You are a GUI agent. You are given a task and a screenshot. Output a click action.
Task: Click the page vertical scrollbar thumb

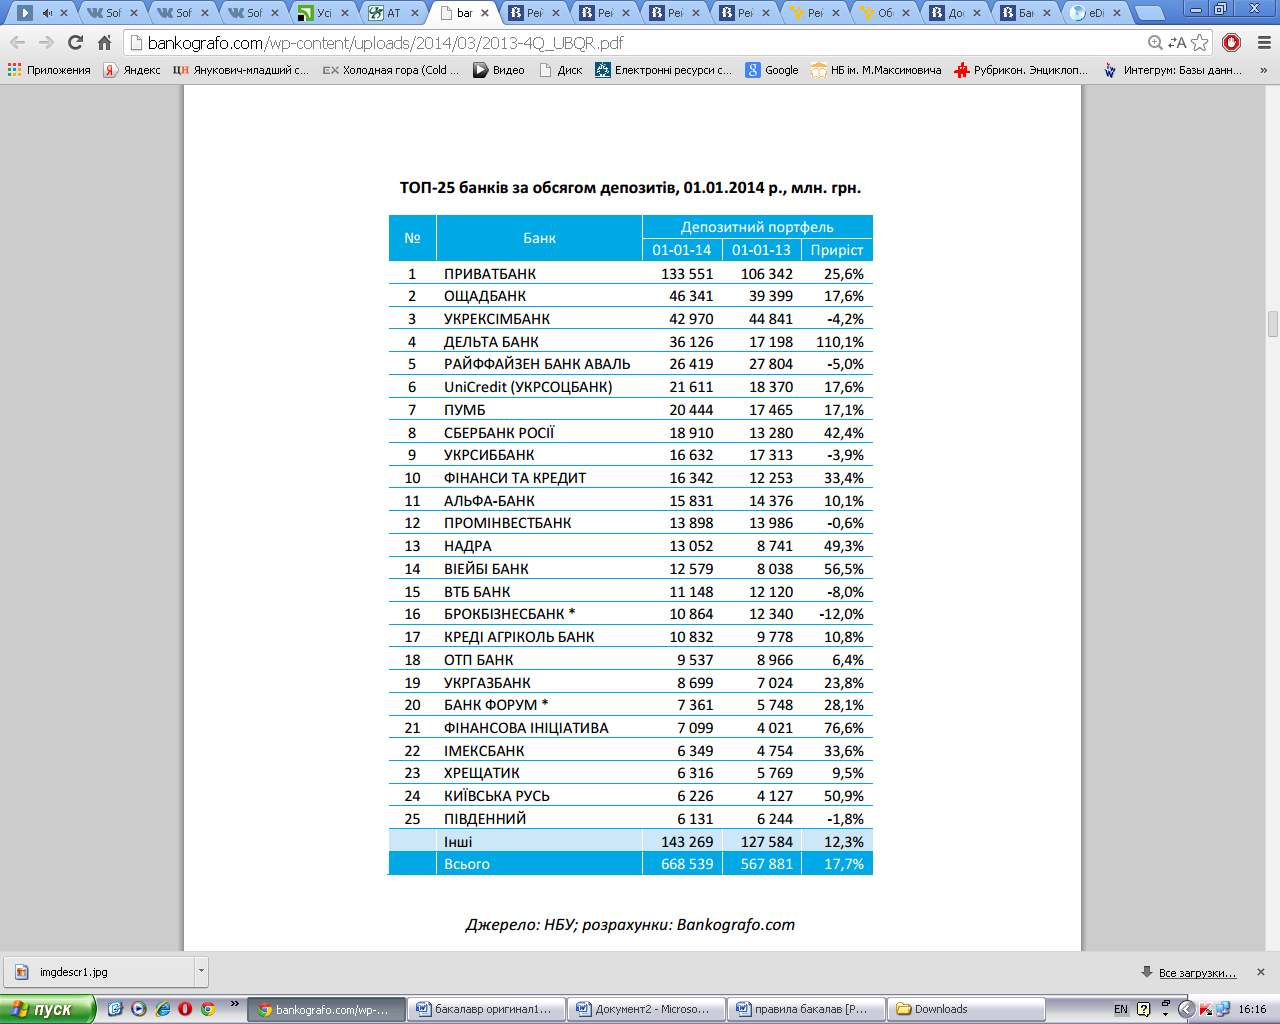click(x=1272, y=325)
